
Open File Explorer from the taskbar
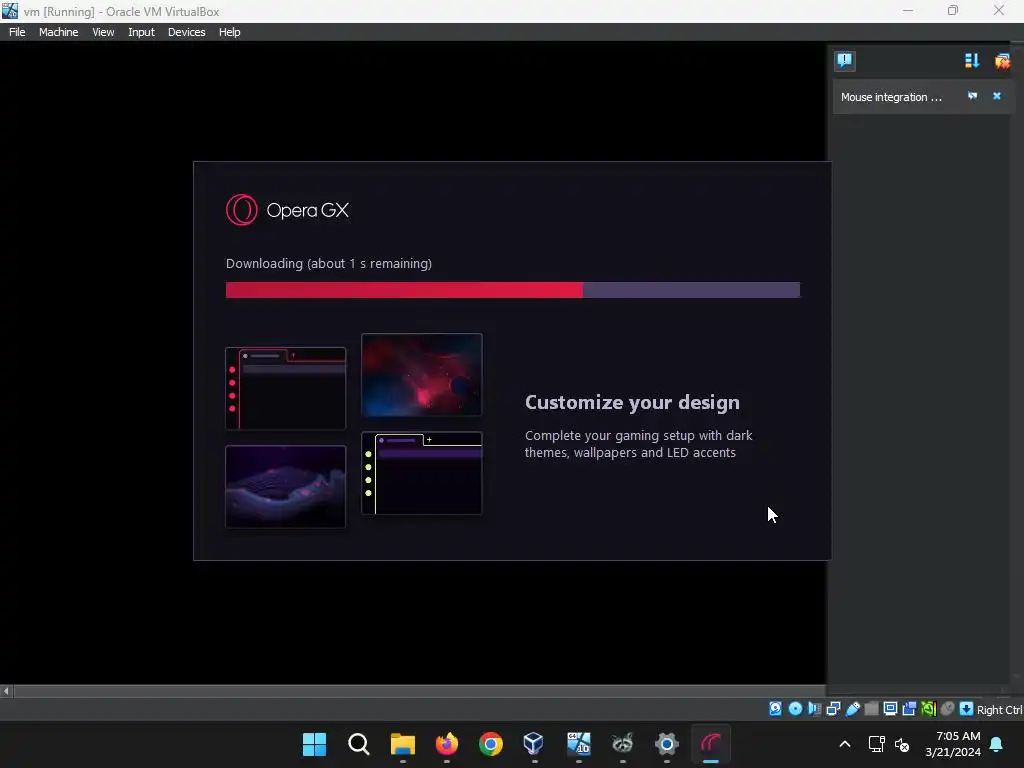click(402, 744)
